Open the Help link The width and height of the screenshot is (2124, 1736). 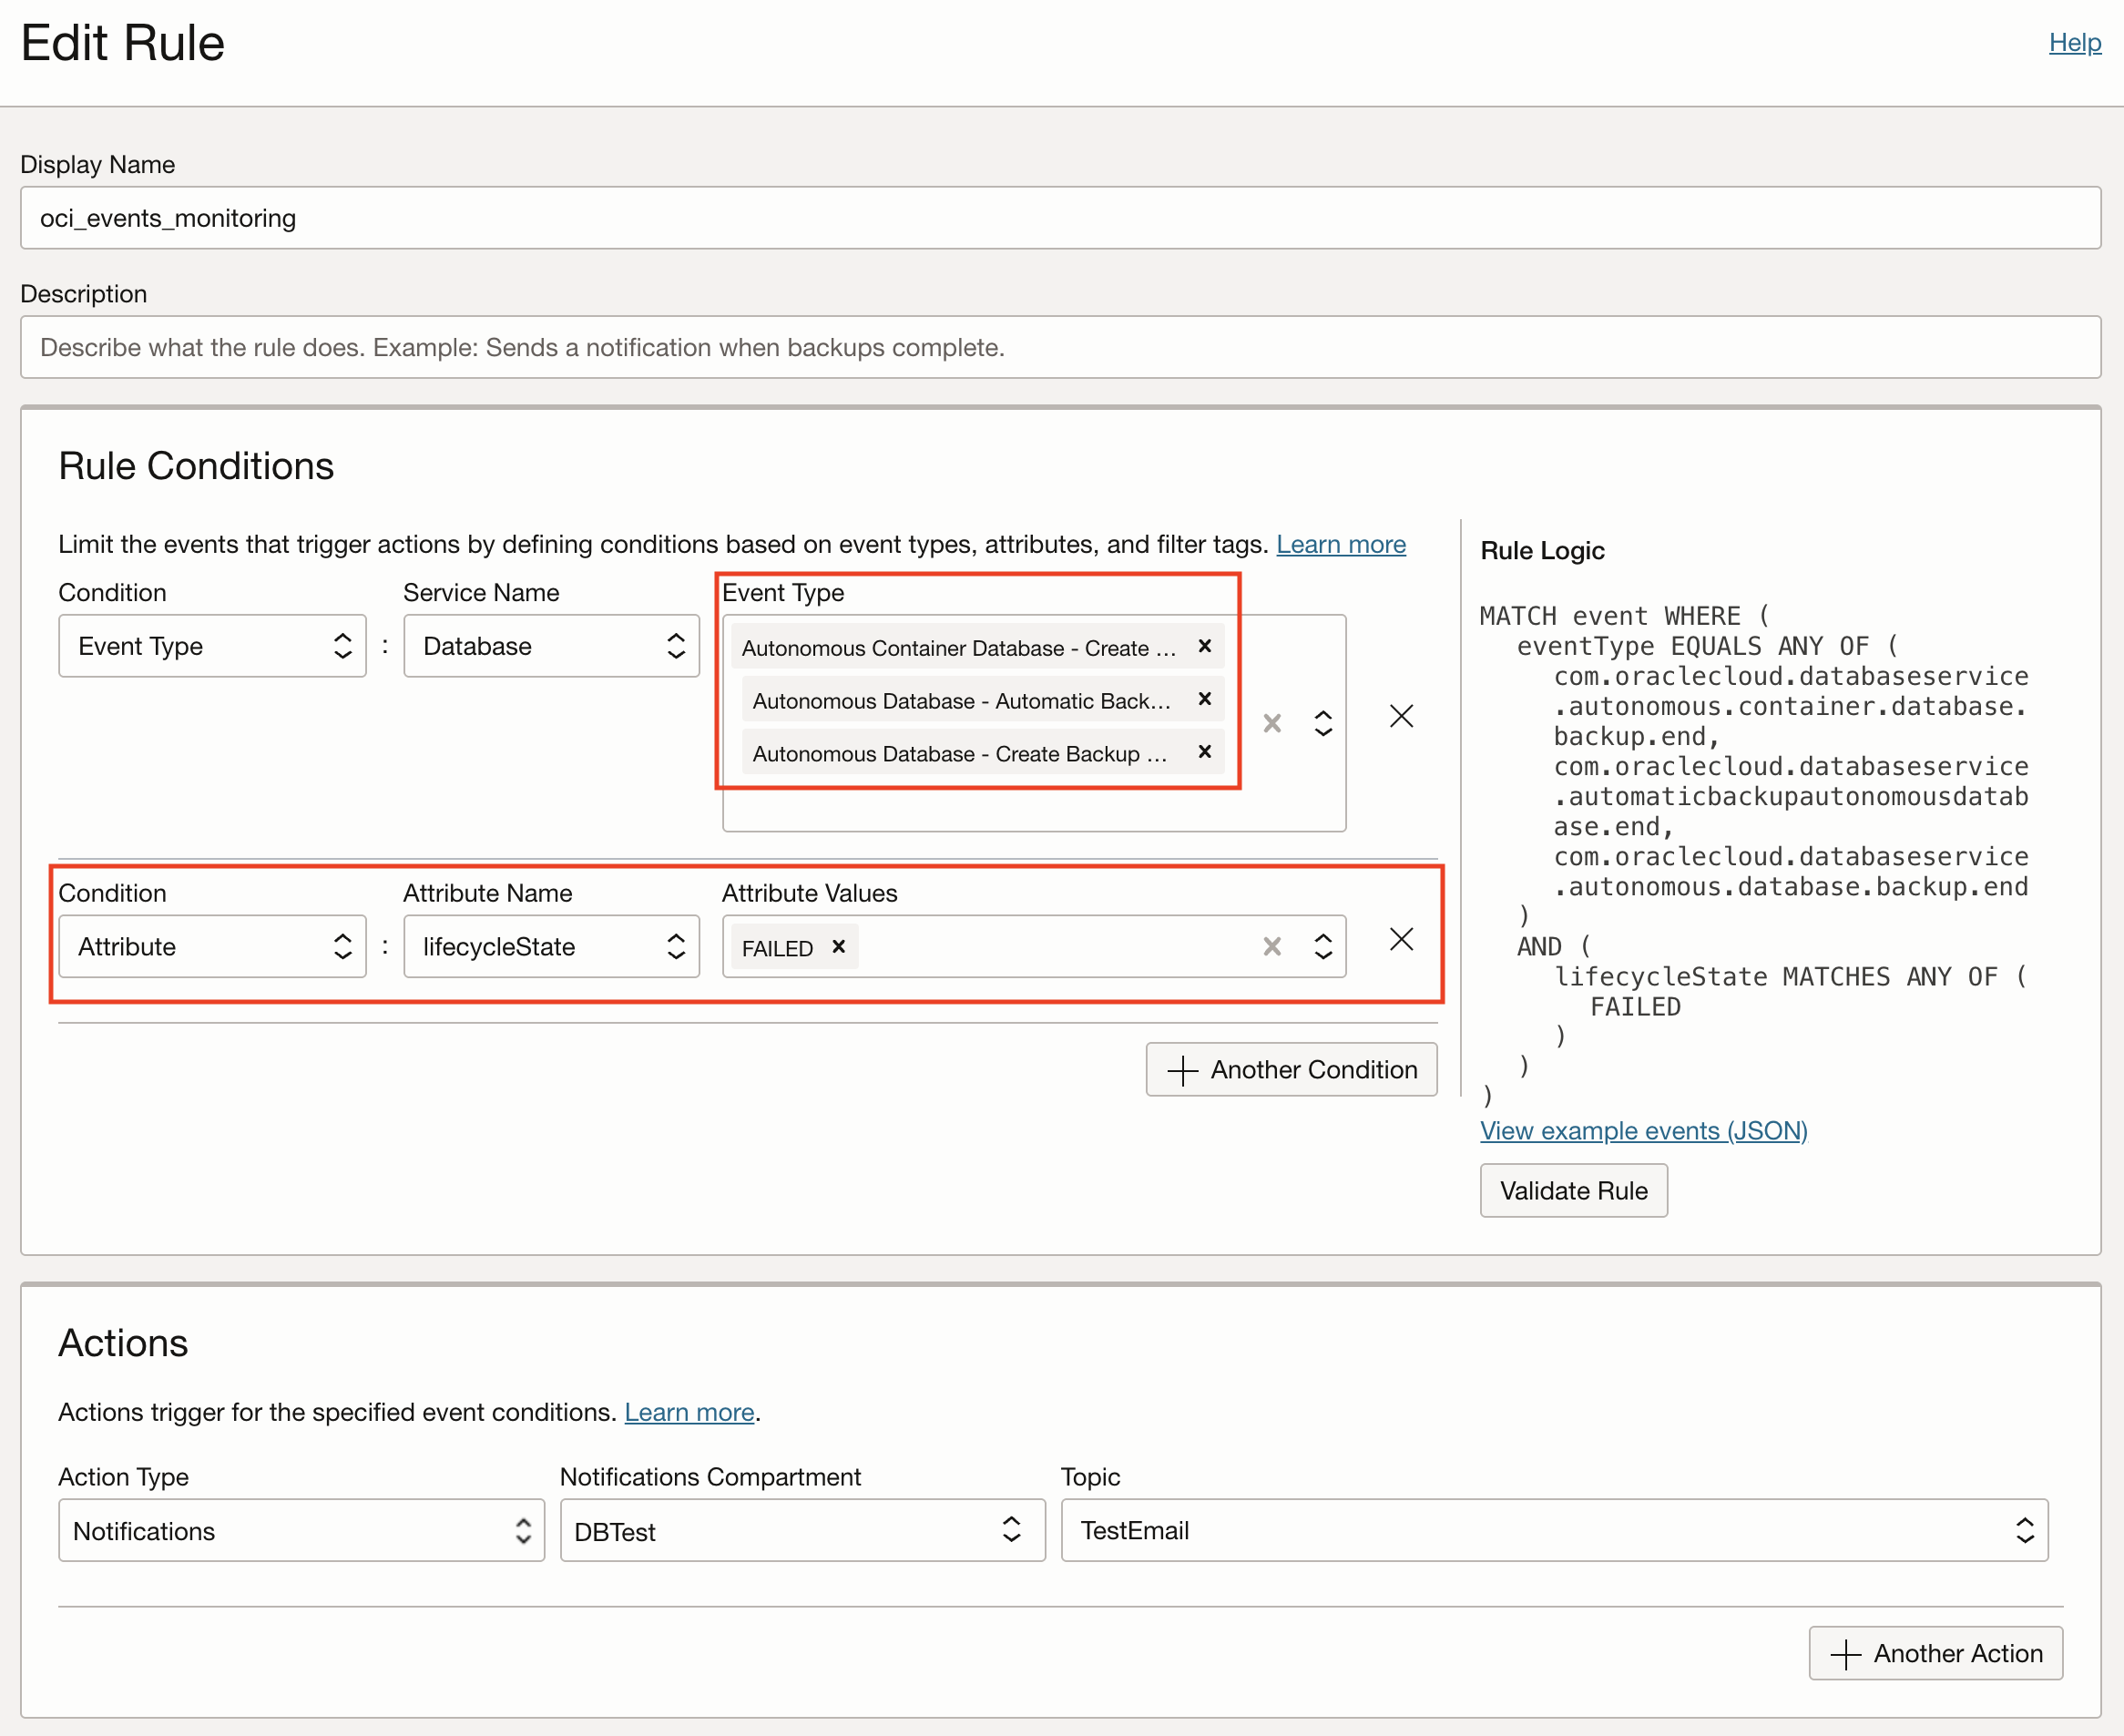[x=2074, y=43]
